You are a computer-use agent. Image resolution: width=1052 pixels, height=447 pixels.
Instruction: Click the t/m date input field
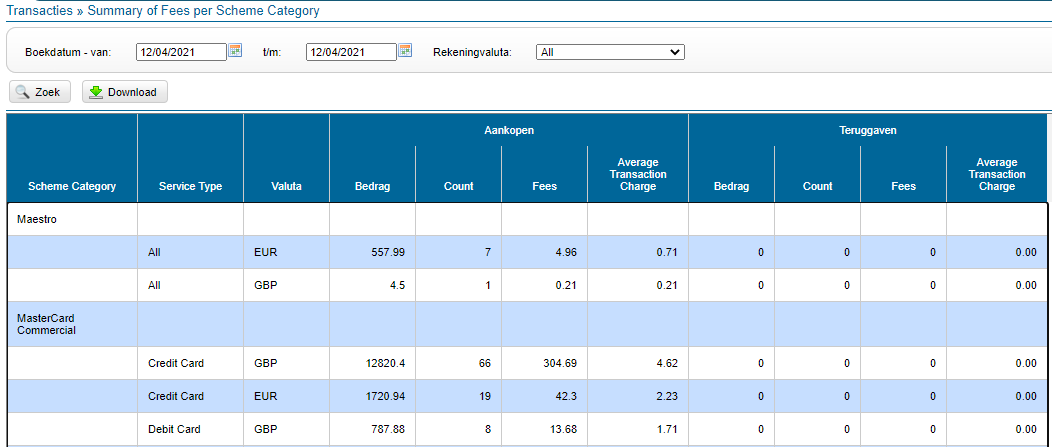coord(351,52)
